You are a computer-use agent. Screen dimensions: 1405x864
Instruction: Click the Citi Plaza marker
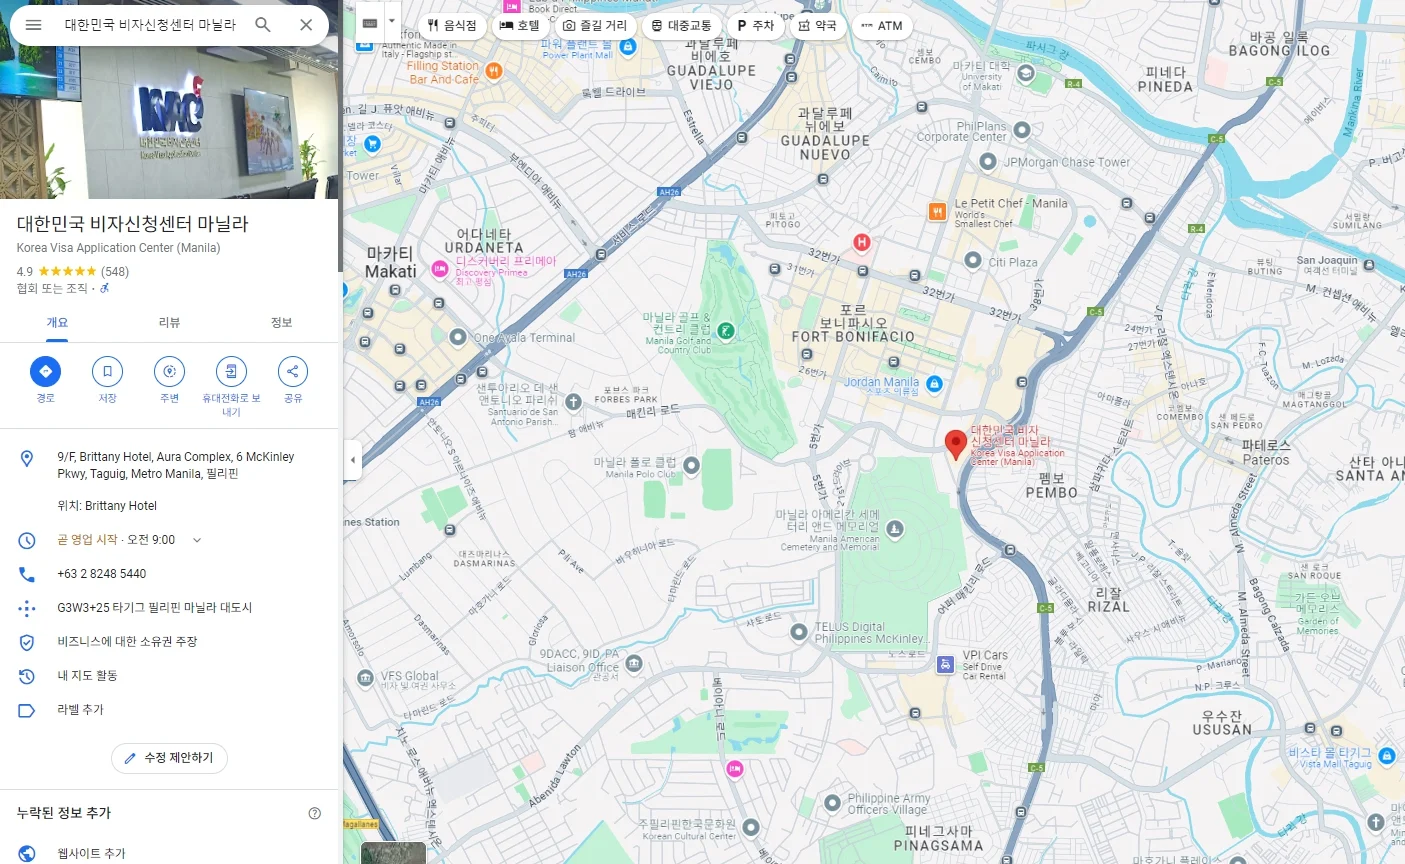tap(973, 260)
